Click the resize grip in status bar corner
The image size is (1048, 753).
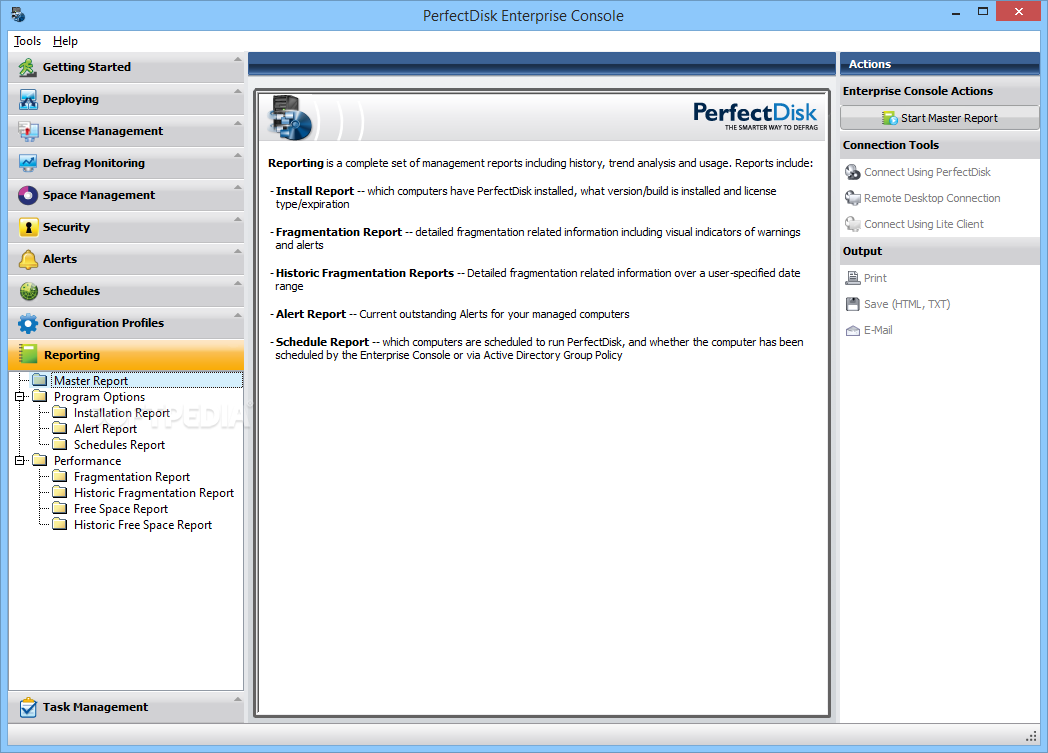(1031, 736)
